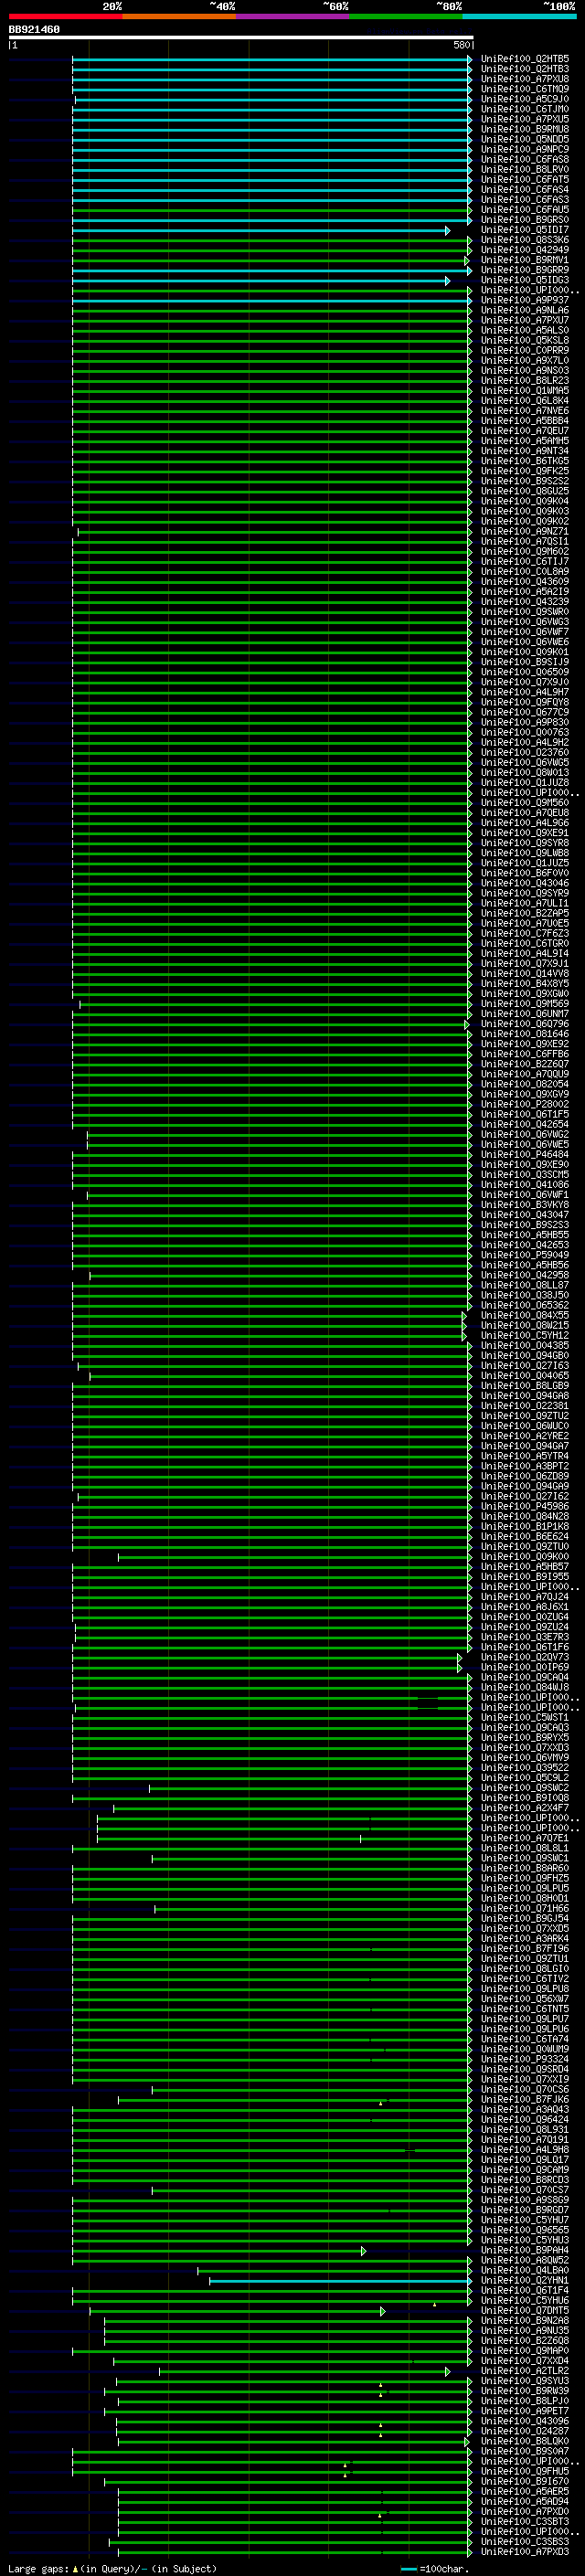Click the UniRef100_Q5IDI7 label

(525, 231)
